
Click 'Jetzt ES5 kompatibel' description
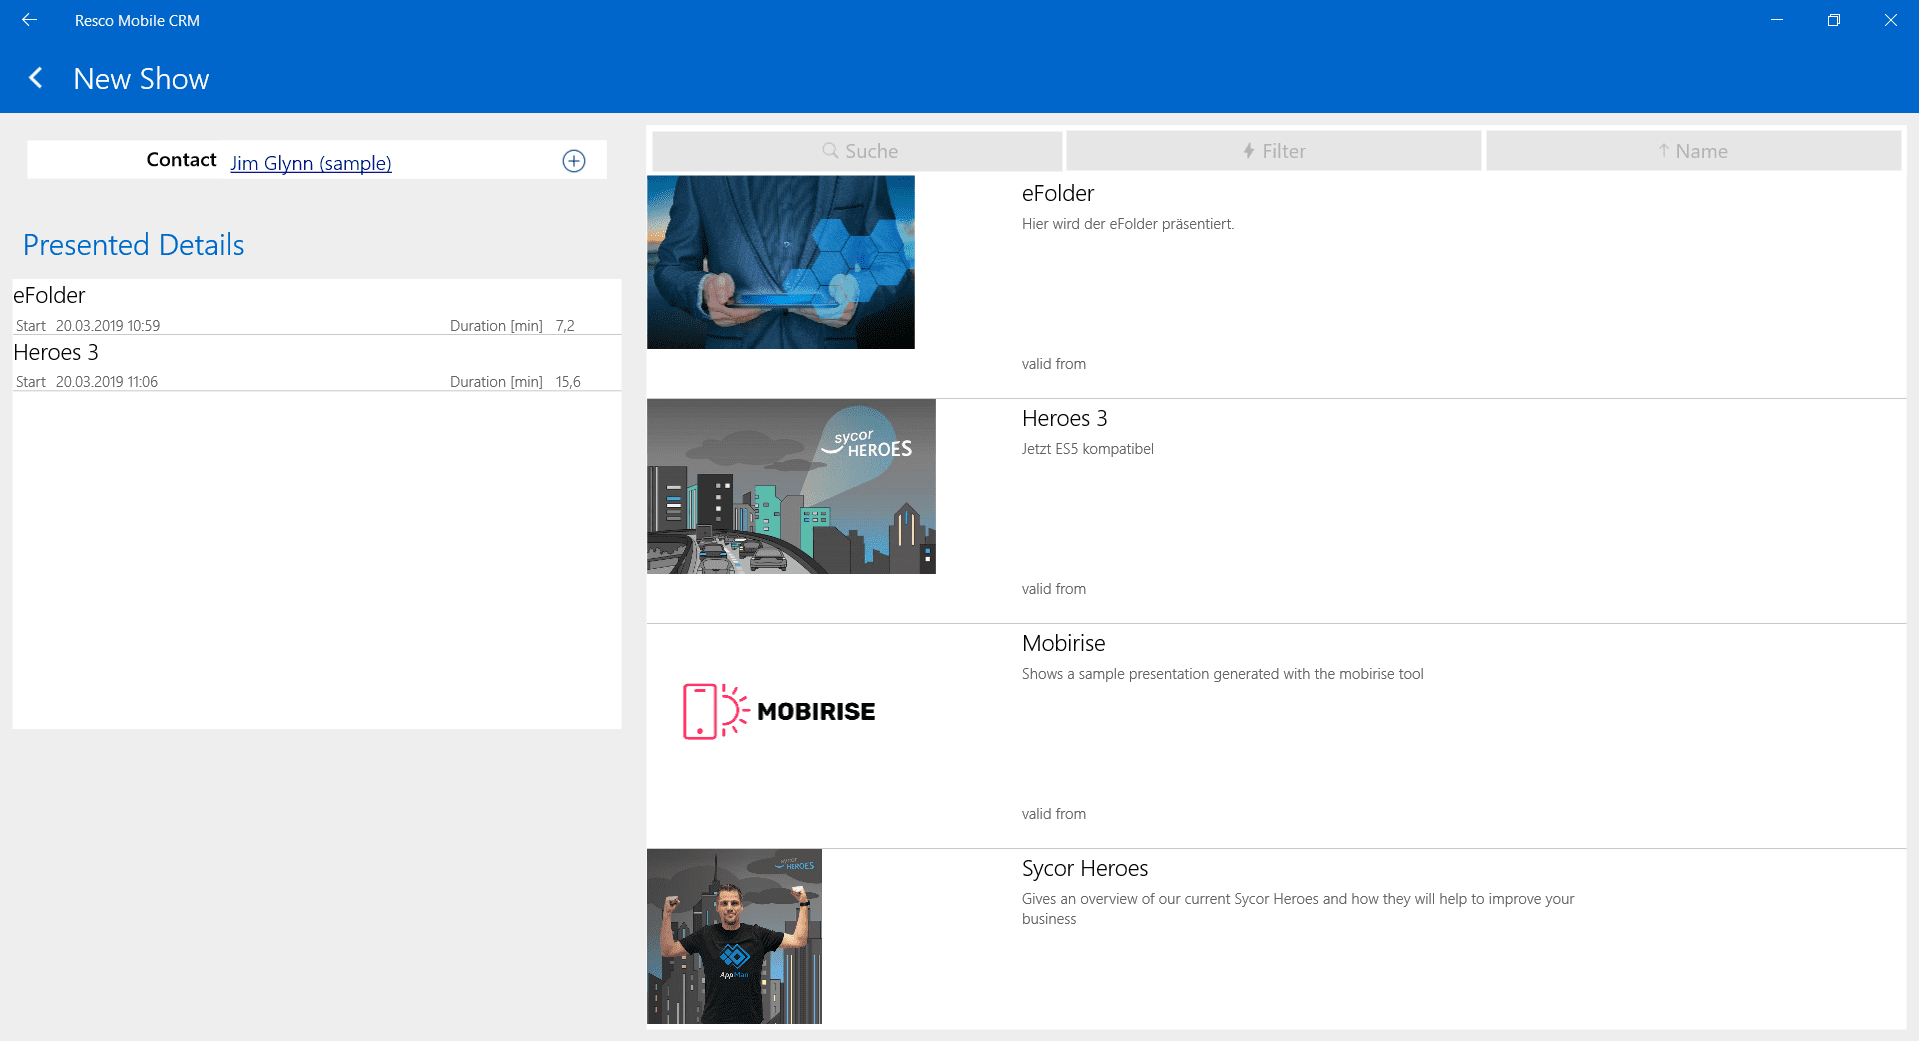[x=1087, y=449]
